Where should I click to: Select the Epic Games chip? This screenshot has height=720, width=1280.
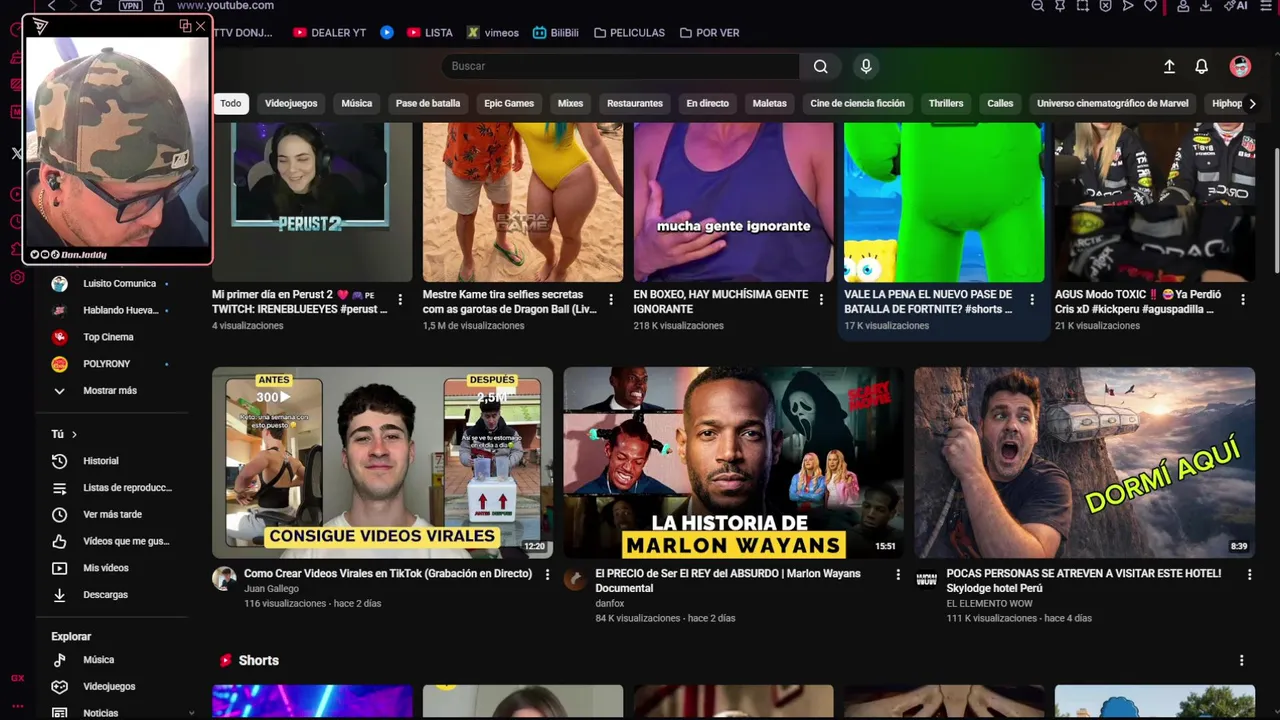coord(509,103)
